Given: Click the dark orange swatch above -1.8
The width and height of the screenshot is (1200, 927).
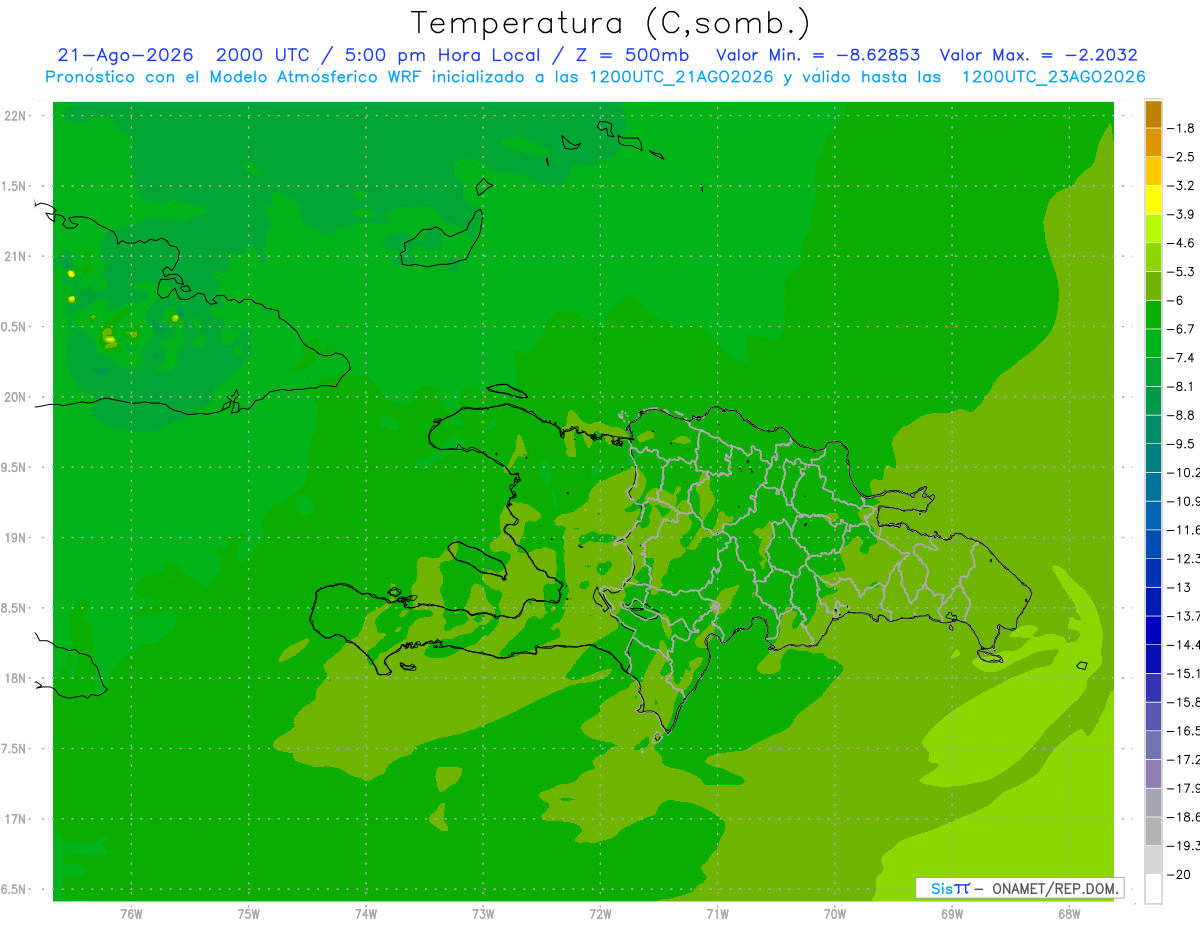Looking at the screenshot, I should [x=1153, y=114].
